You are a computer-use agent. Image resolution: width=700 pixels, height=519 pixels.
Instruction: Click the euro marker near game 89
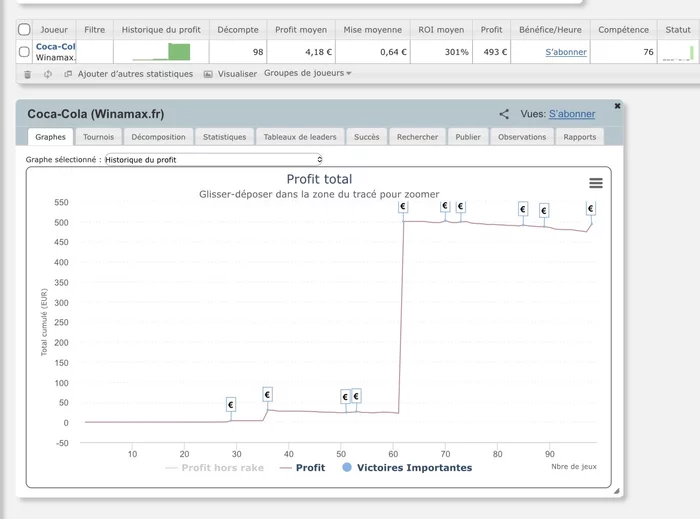pyautogui.click(x=544, y=211)
